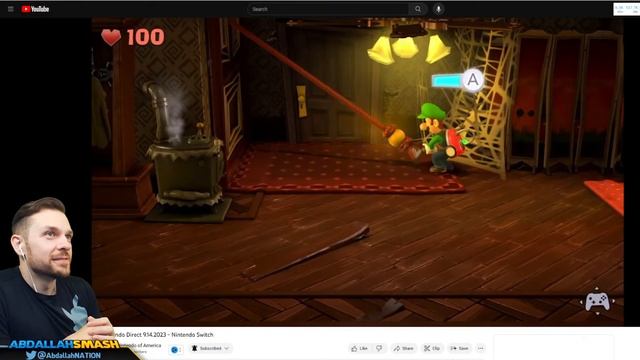
Task: Click the blue badge icon beside channel name
Action: (x=175, y=349)
